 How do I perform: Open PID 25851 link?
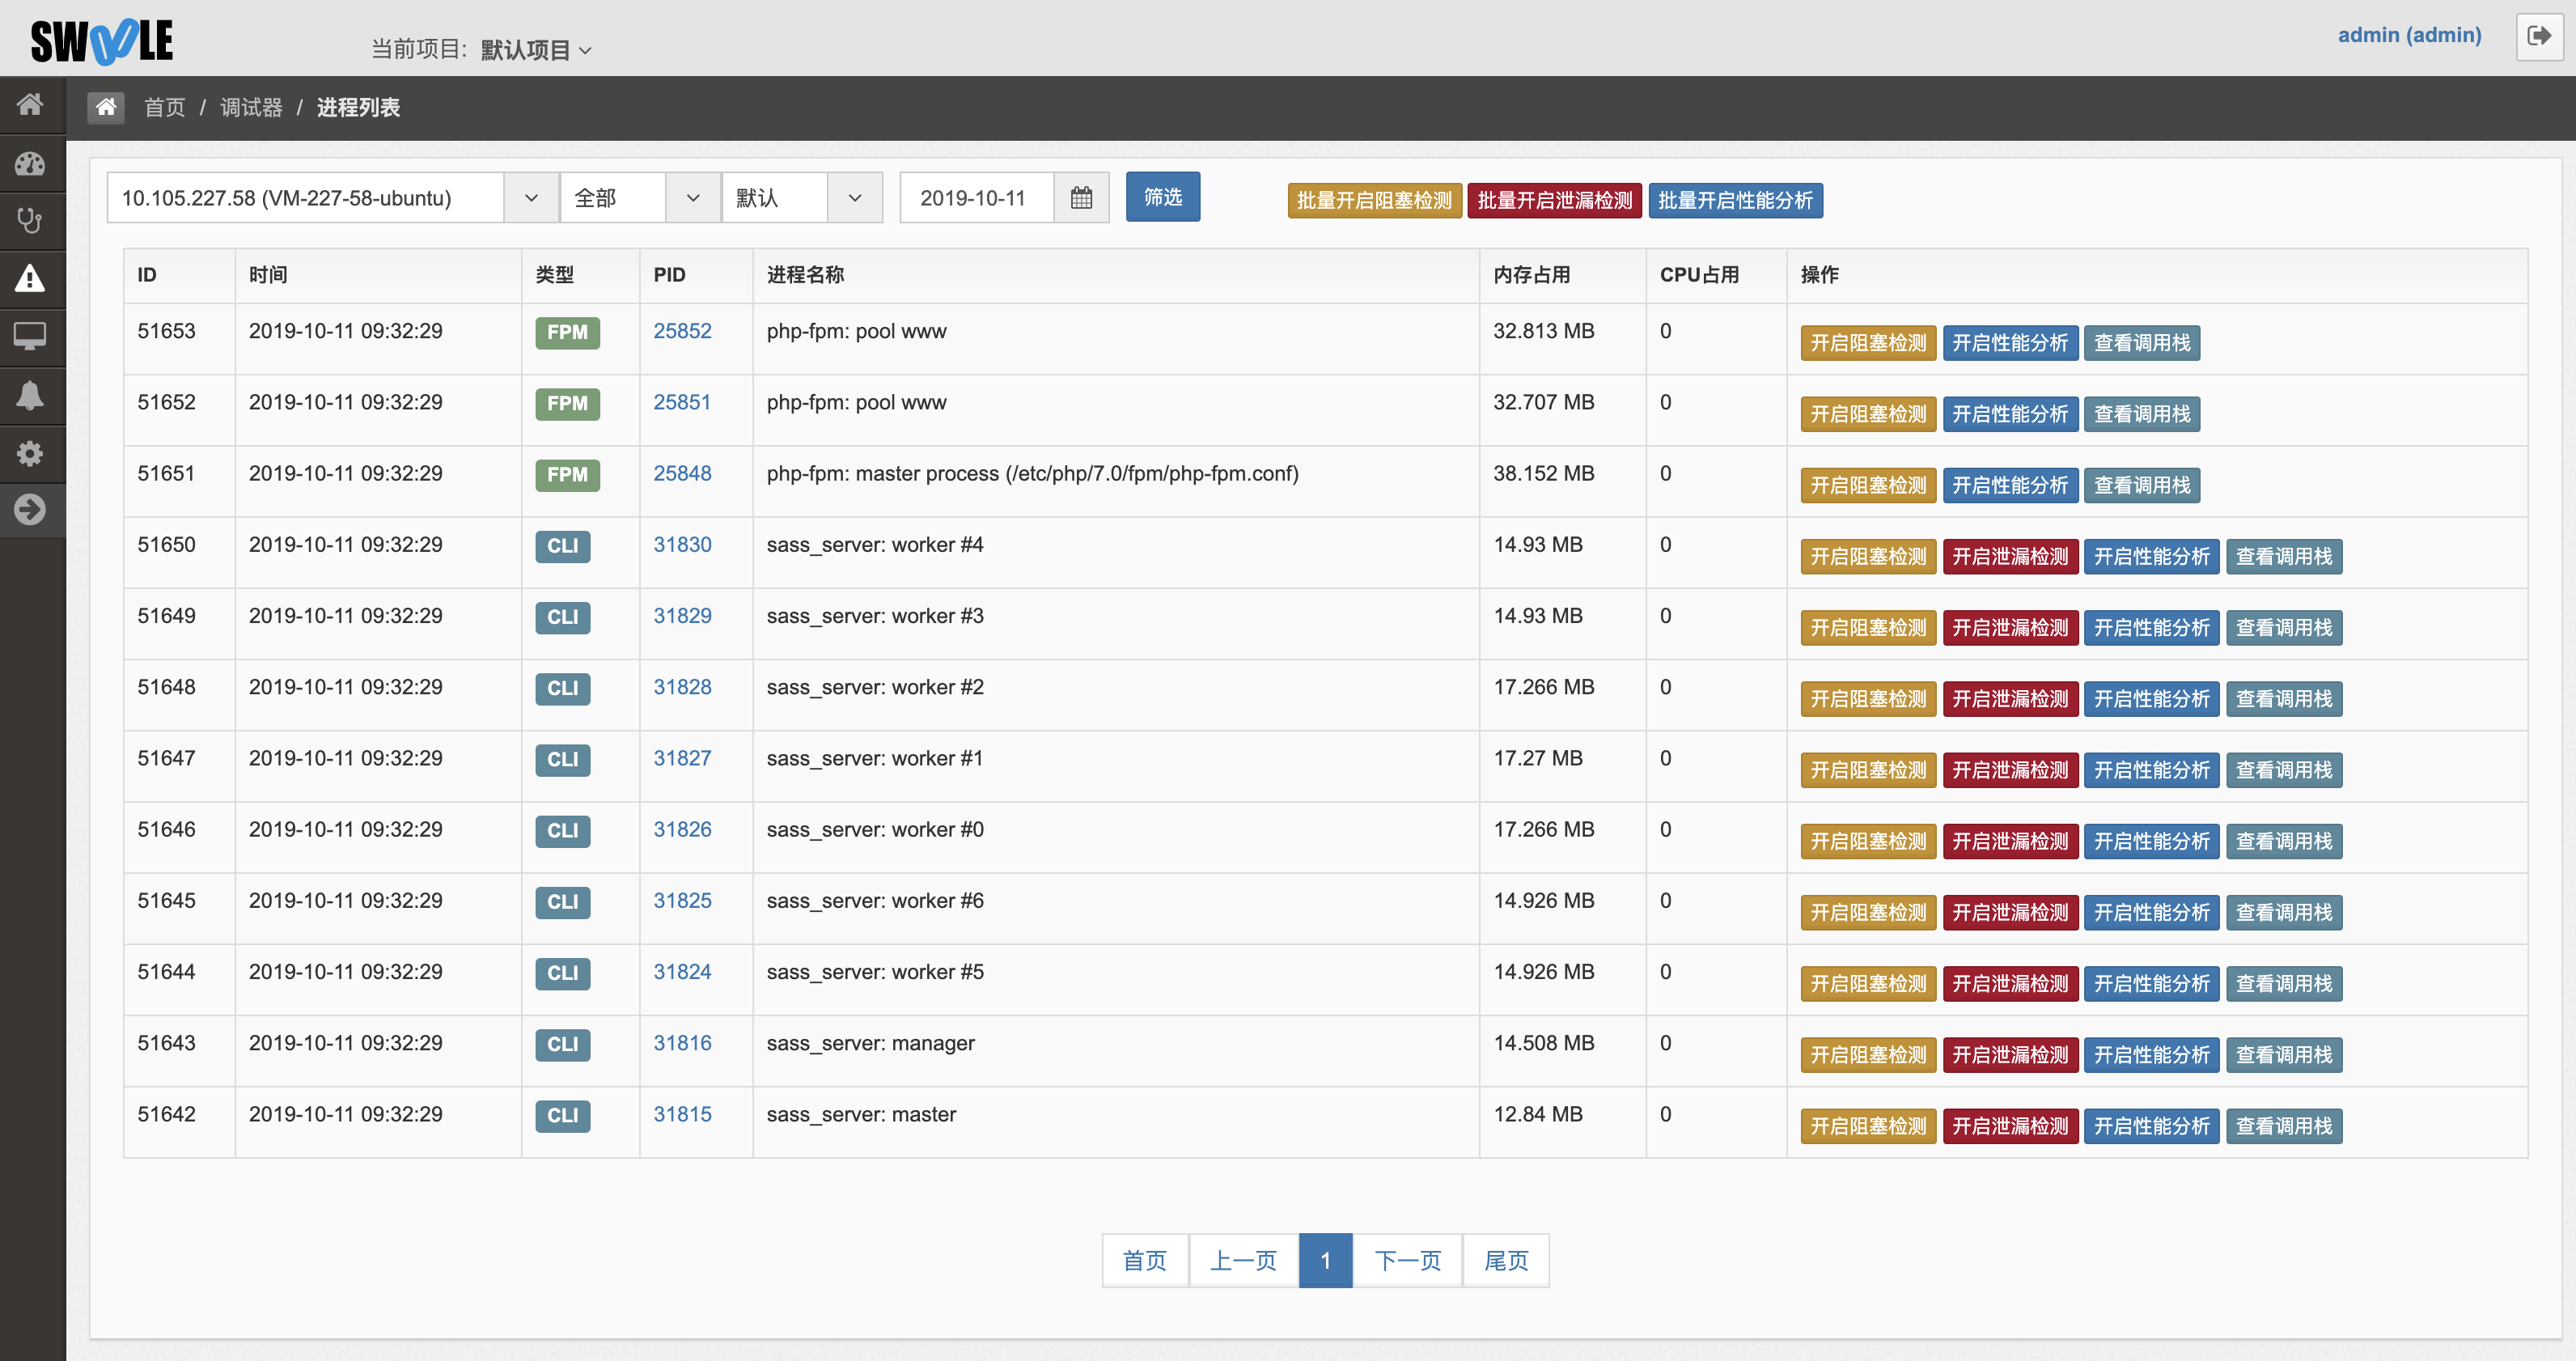coord(681,402)
